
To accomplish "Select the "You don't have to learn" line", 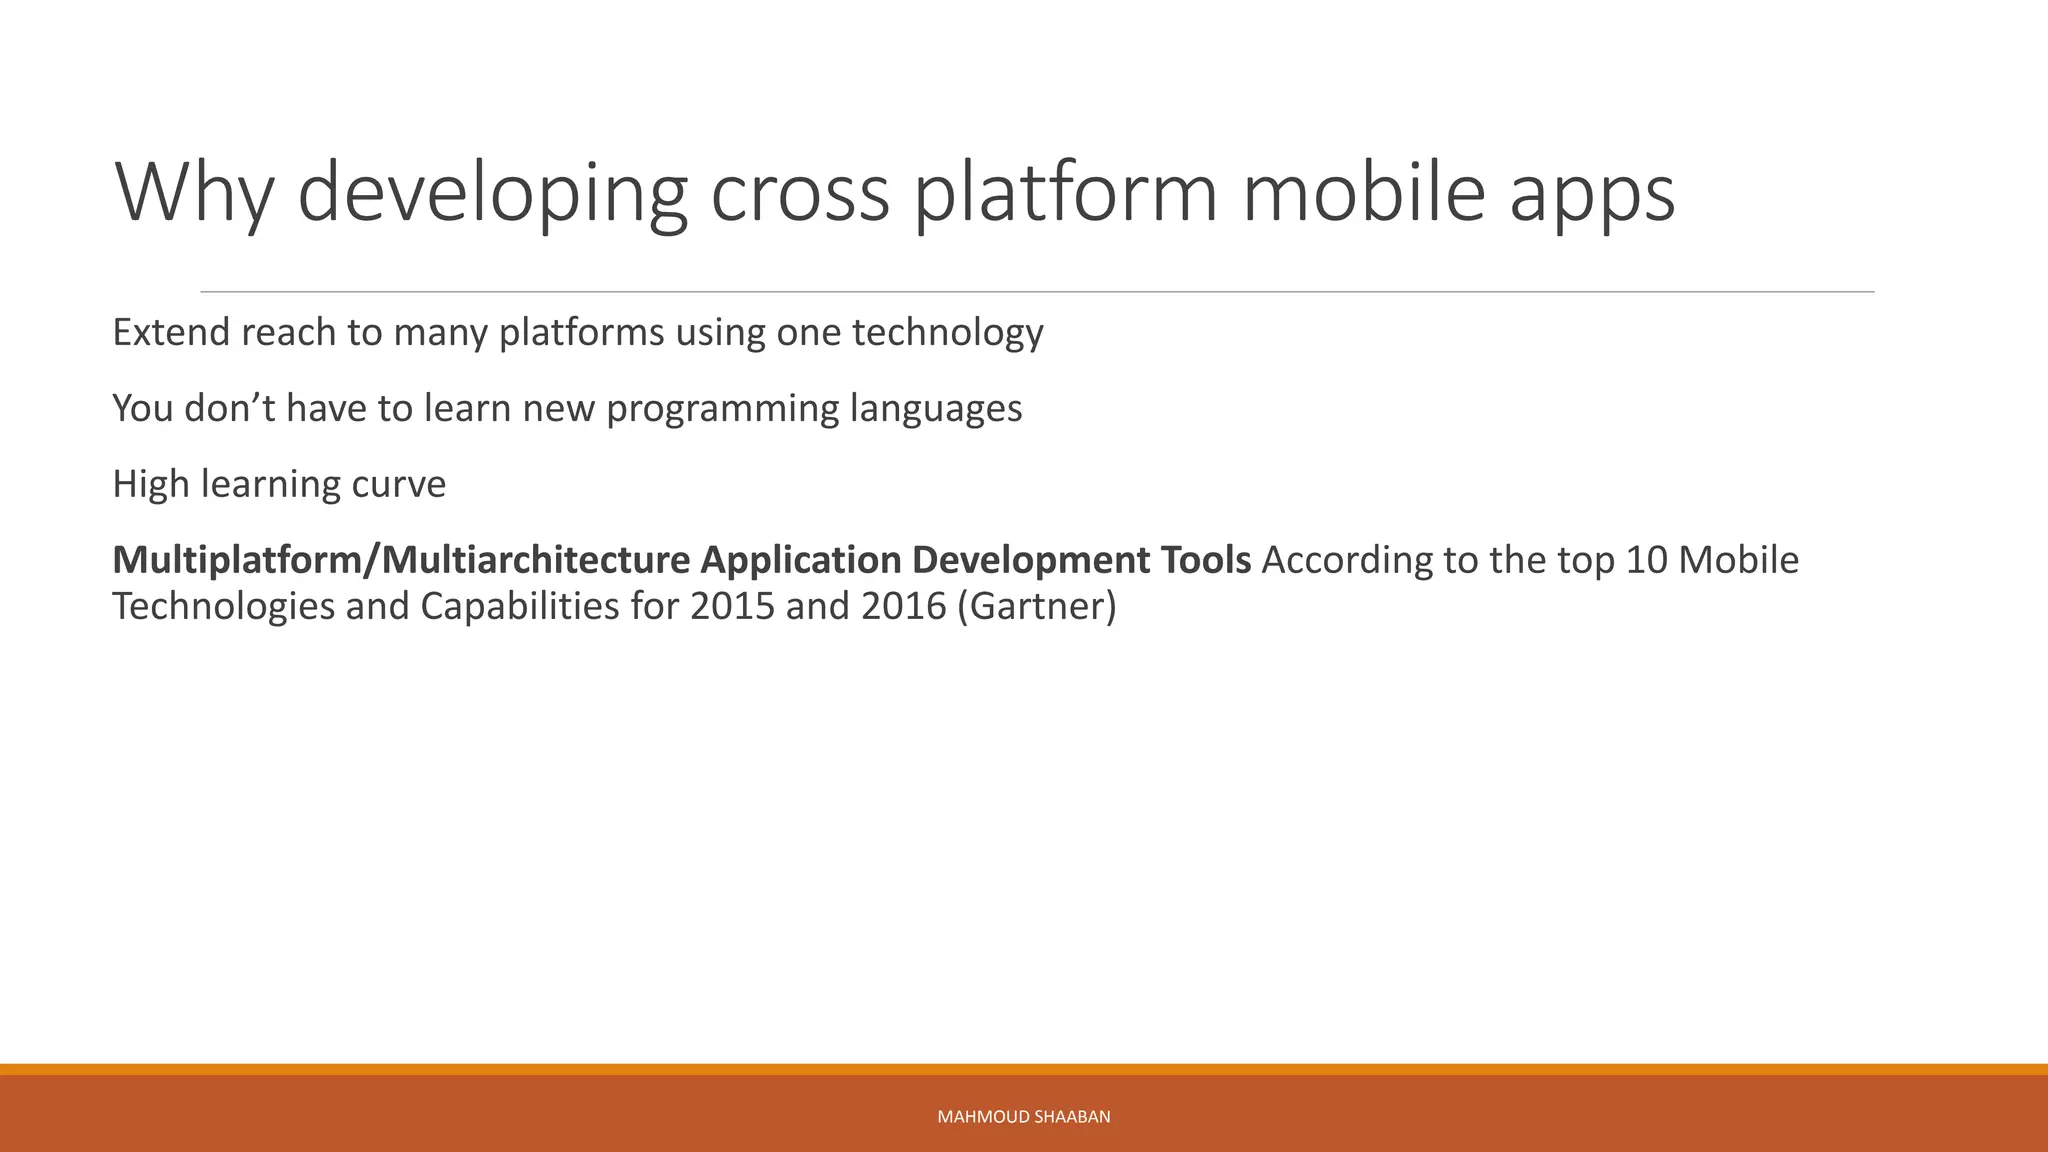I will pyautogui.click(x=567, y=408).
